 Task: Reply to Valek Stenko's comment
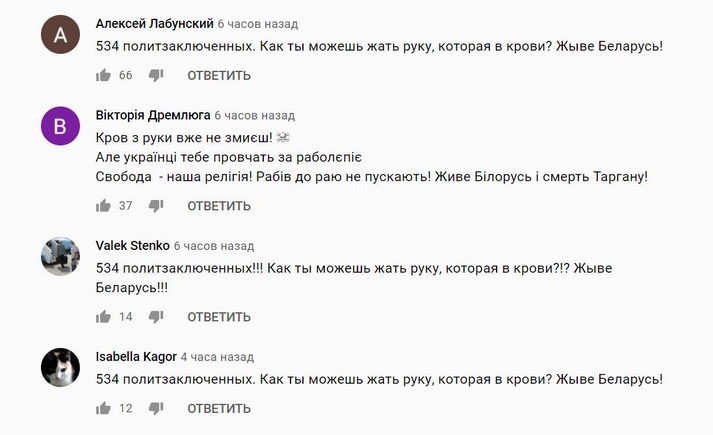pos(219,317)
